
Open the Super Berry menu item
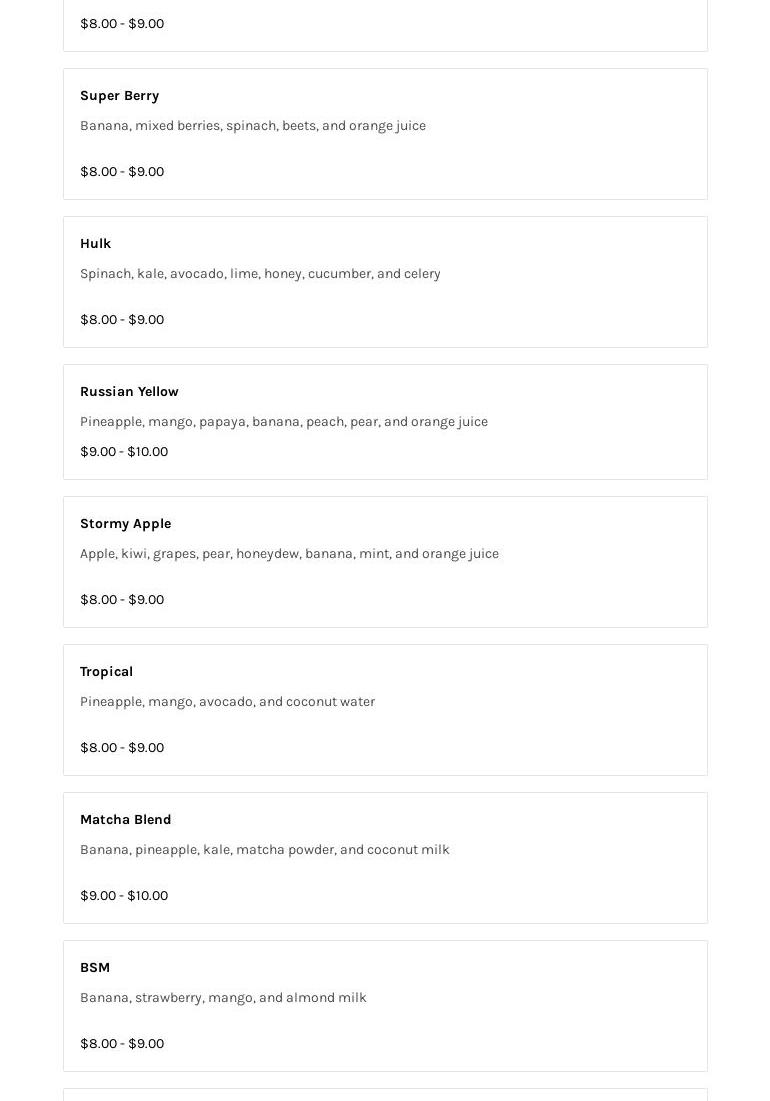tap(119, 96)
